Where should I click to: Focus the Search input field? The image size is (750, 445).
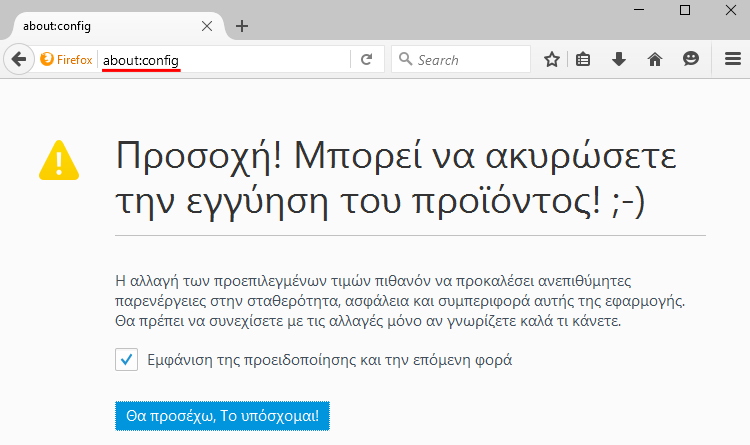pos(461,59)
